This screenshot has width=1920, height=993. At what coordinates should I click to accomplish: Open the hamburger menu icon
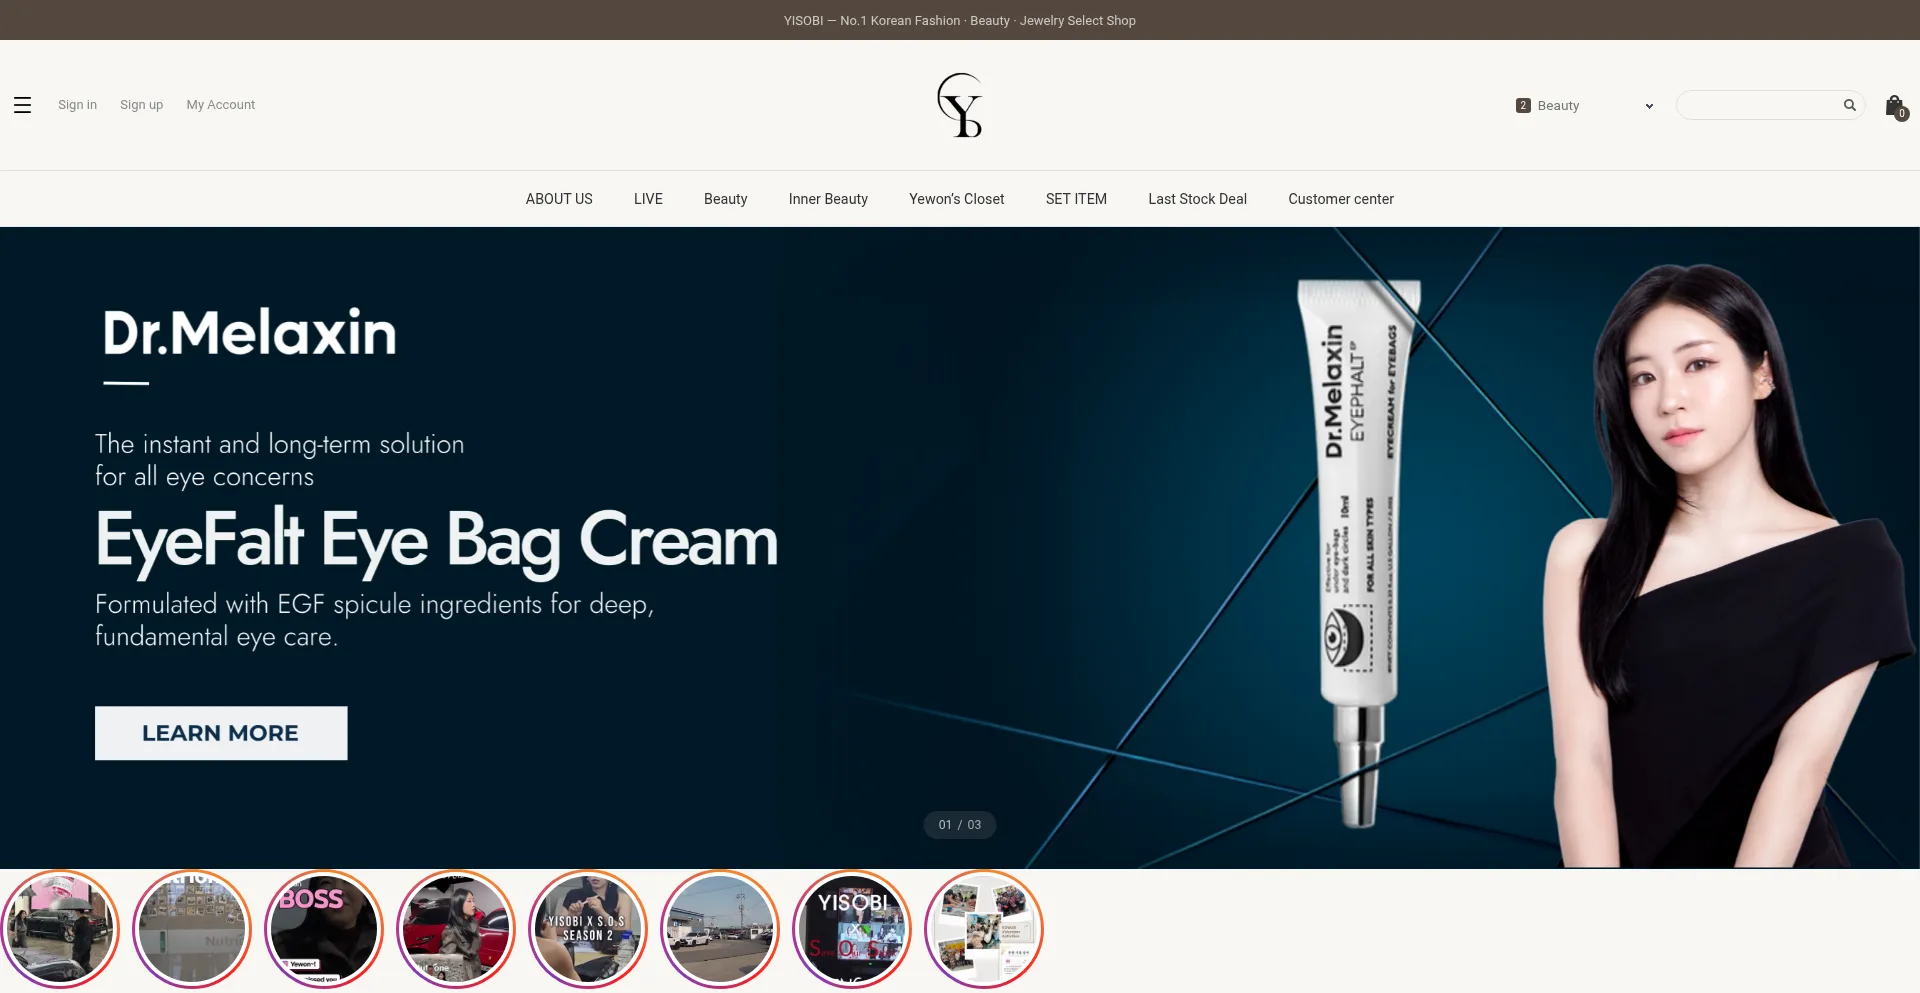tap(22, 105)
